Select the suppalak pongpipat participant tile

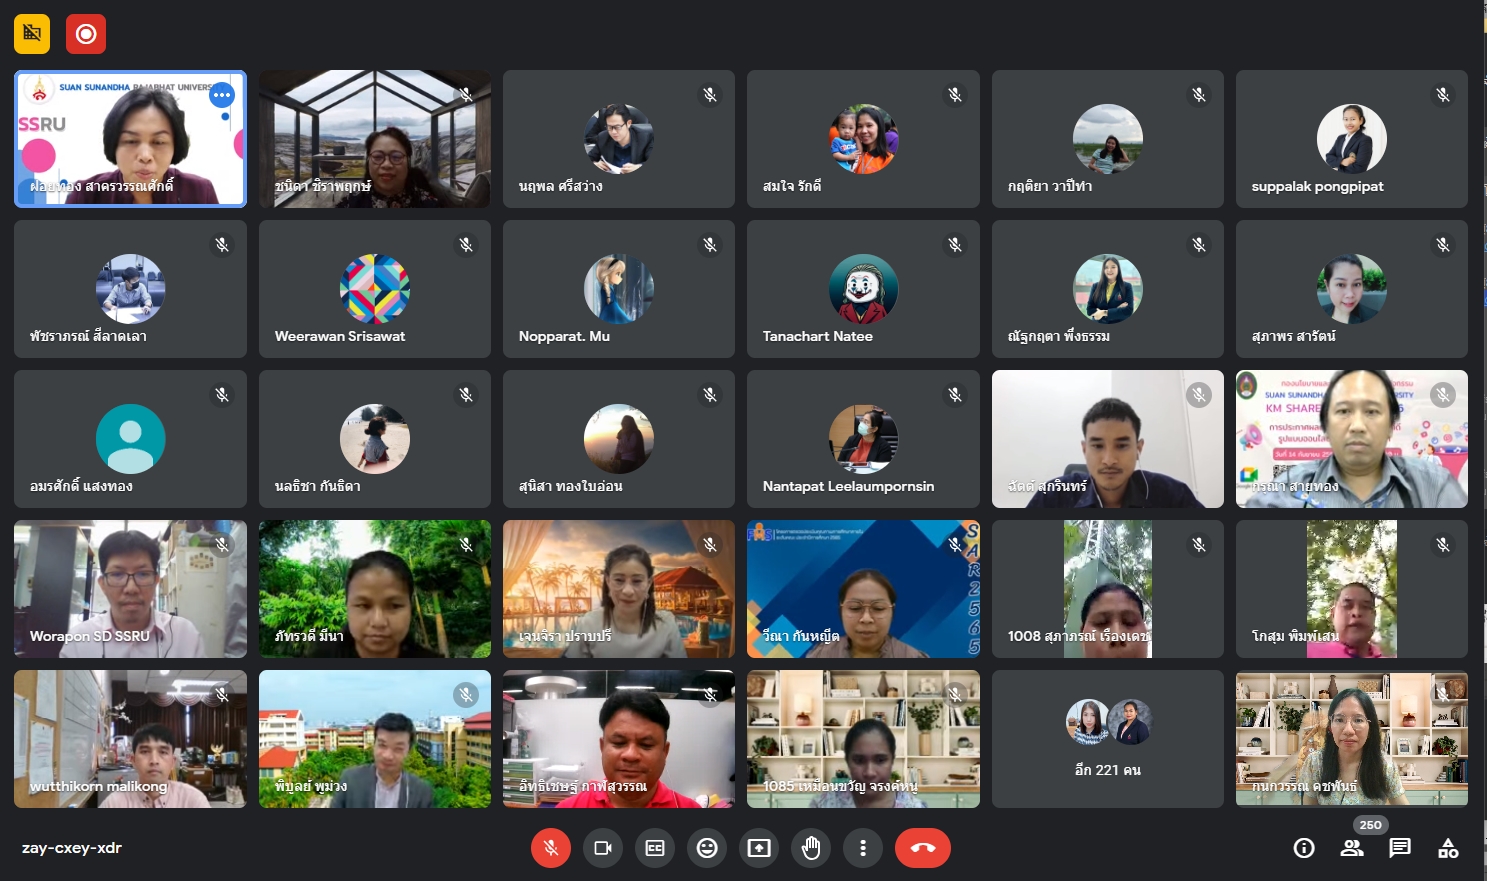pos(1351,139)
